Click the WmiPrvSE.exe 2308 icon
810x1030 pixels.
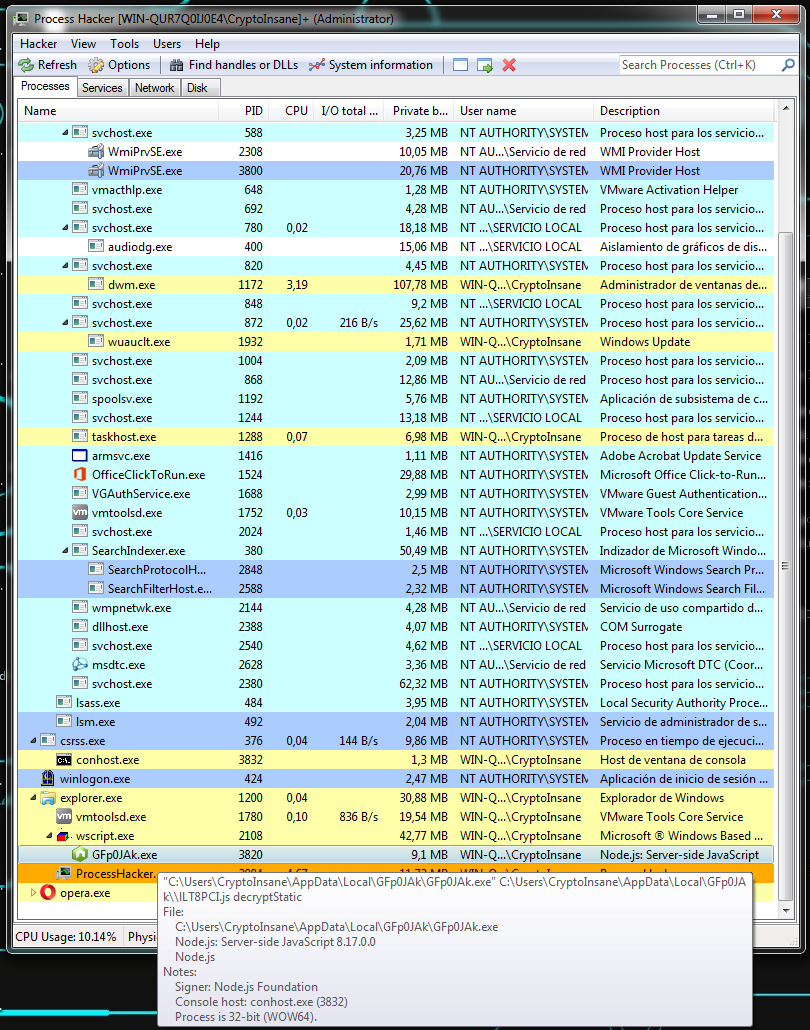[96, 151]
